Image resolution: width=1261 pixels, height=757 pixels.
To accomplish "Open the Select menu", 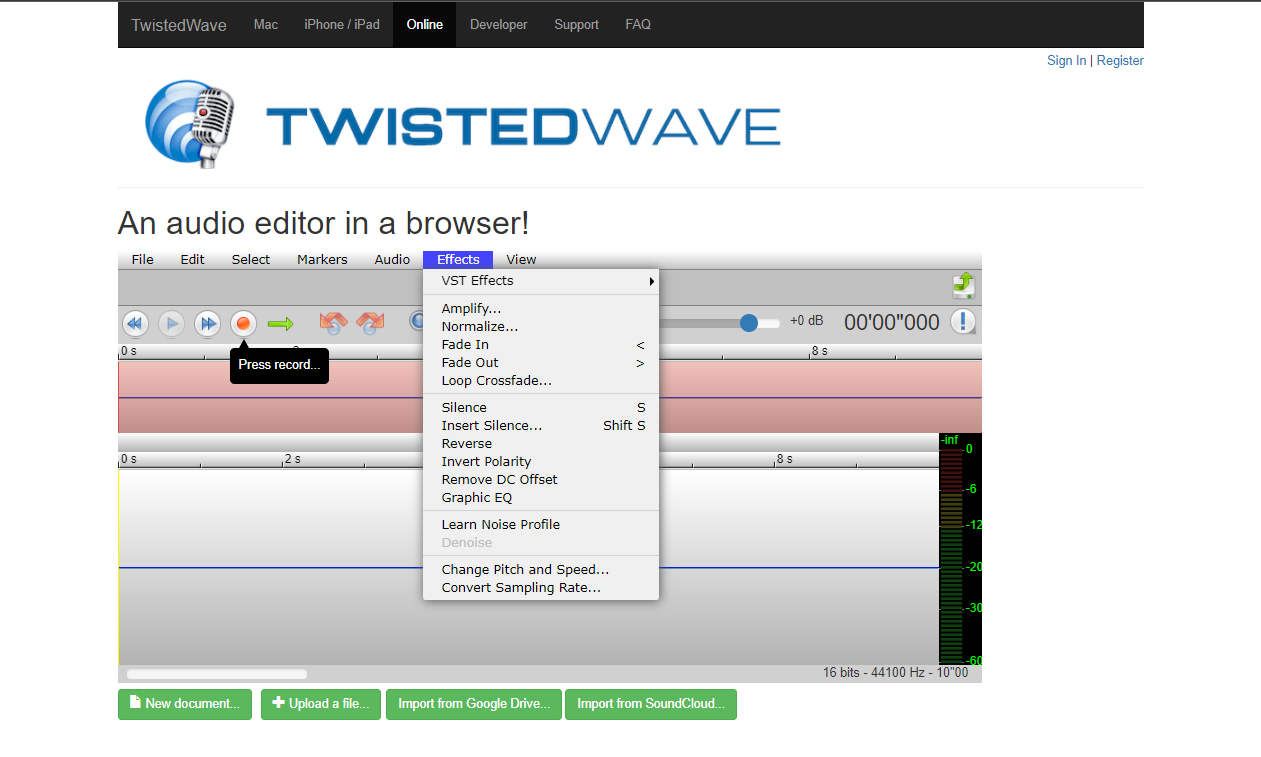I will [251, 260].
